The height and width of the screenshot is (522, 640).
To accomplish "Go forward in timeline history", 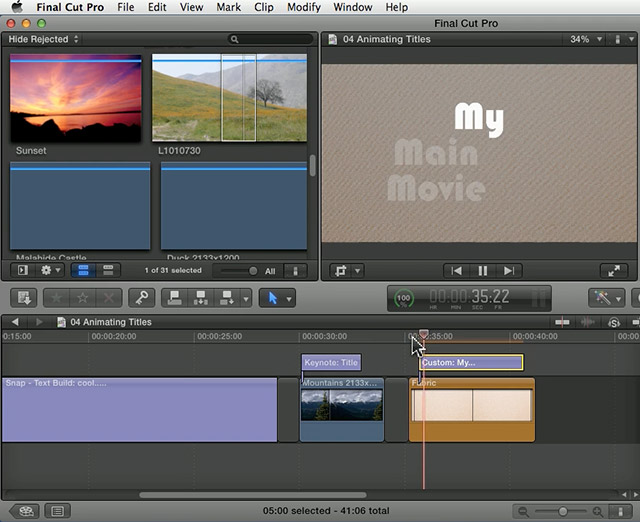I will (x=39, y=322).
